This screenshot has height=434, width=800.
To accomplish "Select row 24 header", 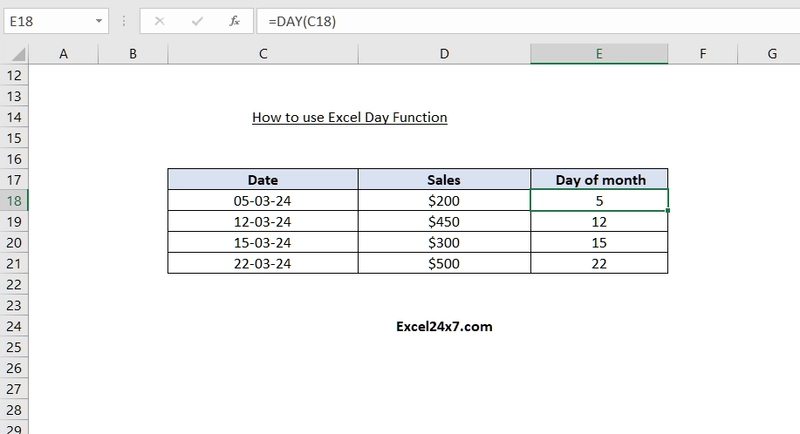I will coord(14,326).
